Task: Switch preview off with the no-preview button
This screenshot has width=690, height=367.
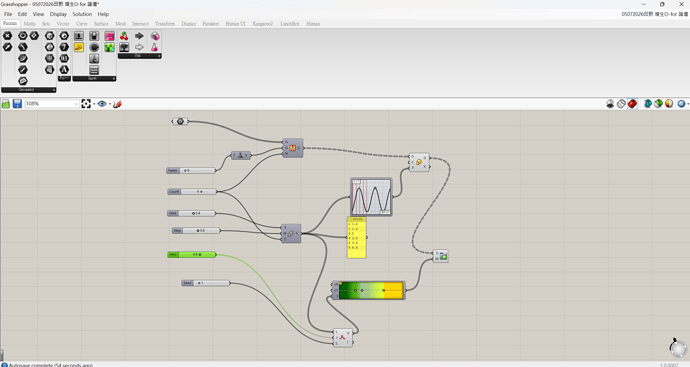Action: 610,104
